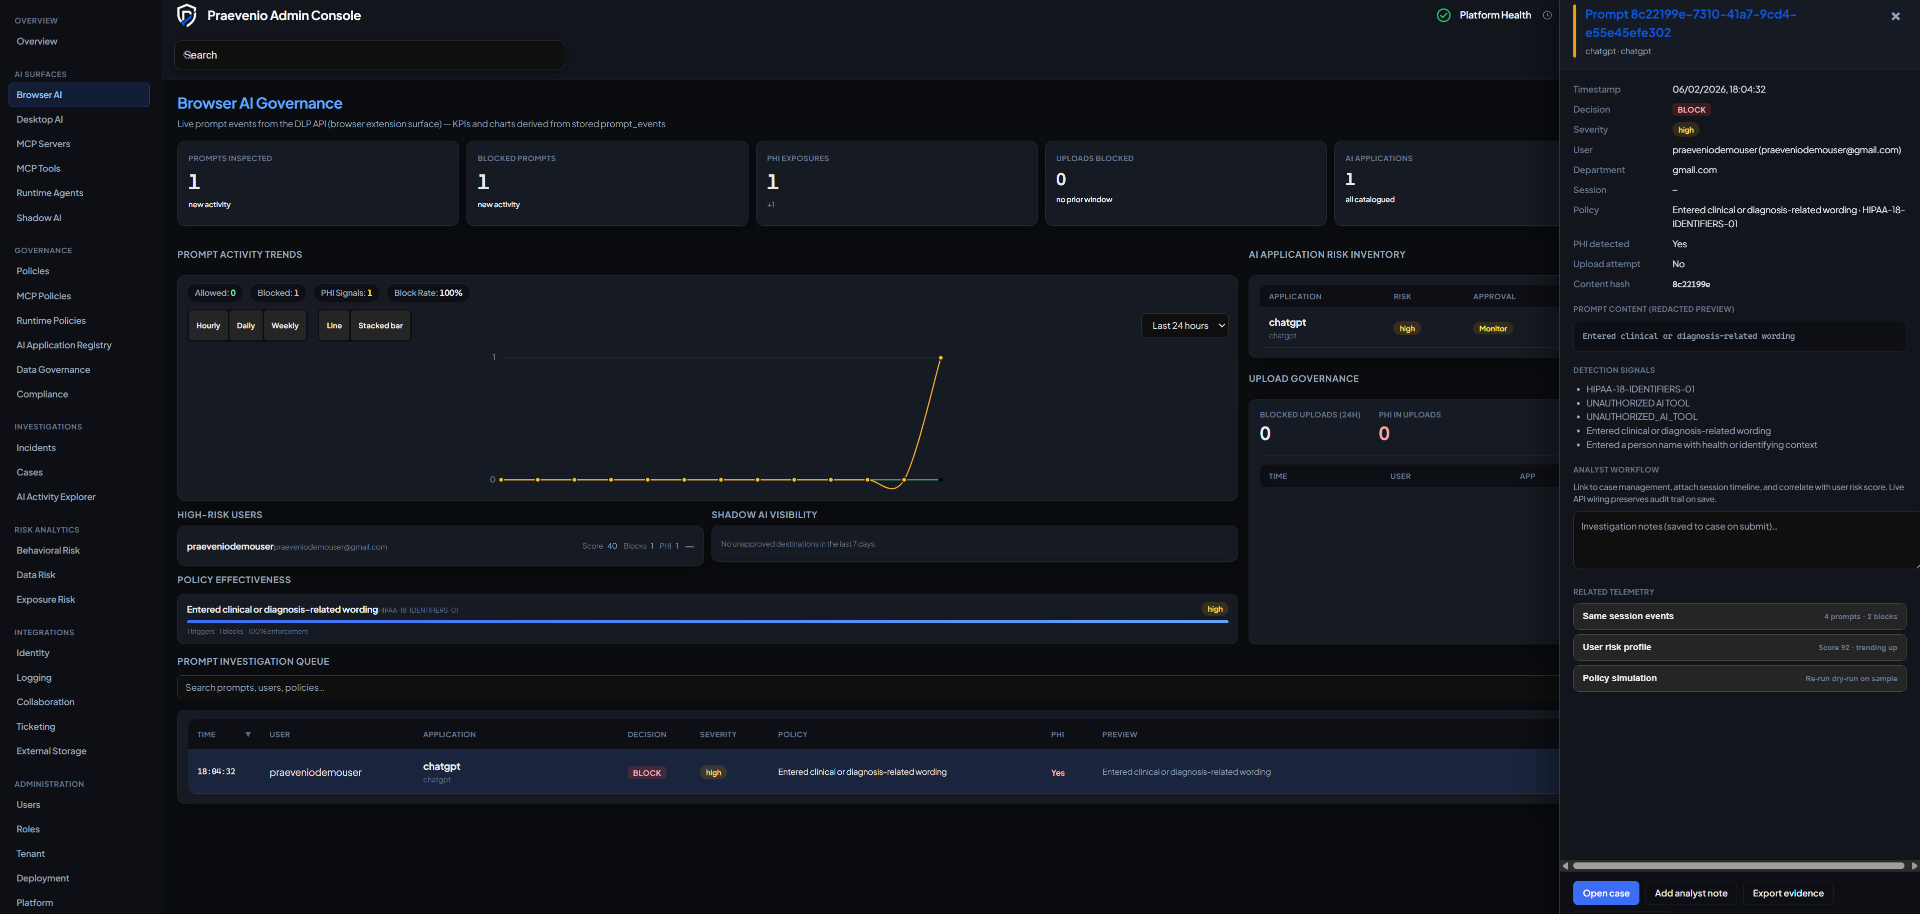Image resolution: width=1920 pixels, height=914 pixels.
Task: Click the top Search field
Action: (370, 55)
